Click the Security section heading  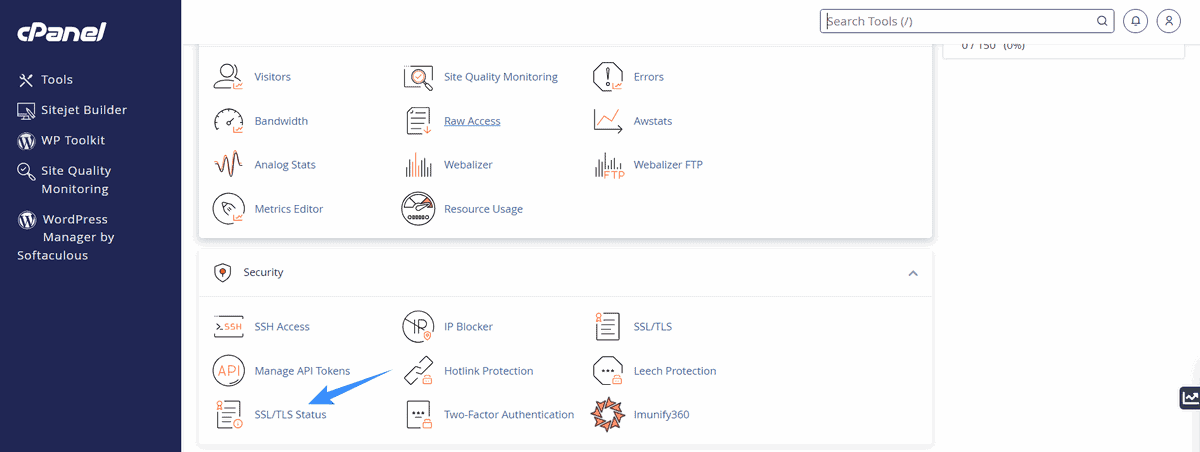[264, 272]
